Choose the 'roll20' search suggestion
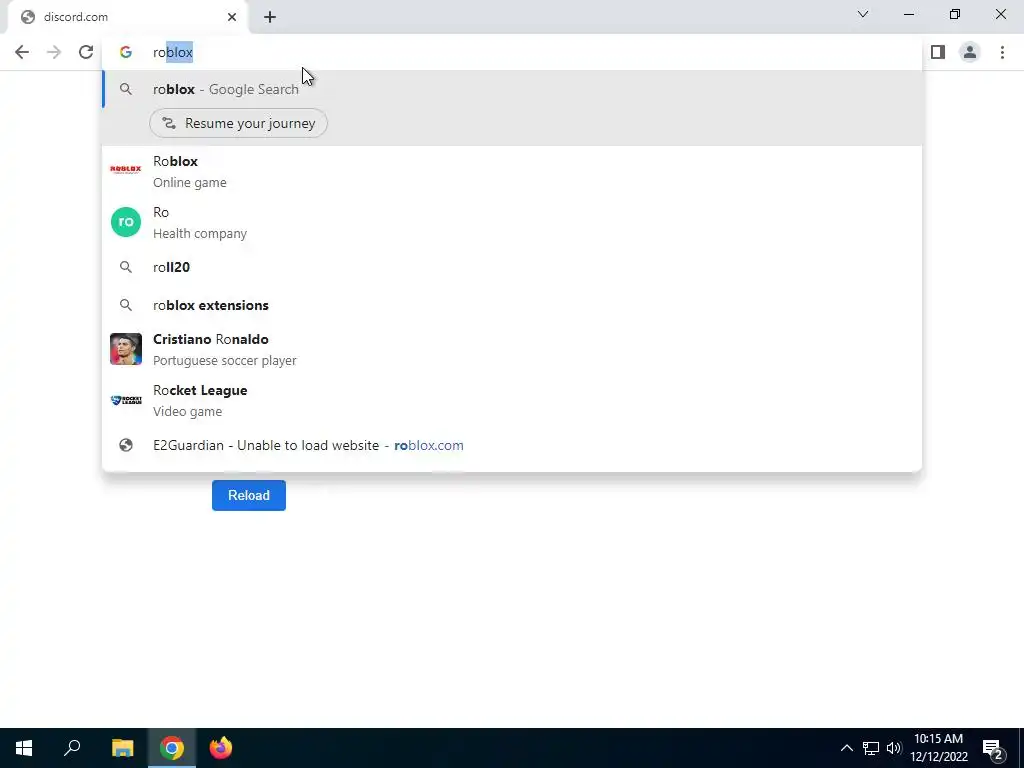Viewport: 1024px width, 768px height. tap(512, 267)
